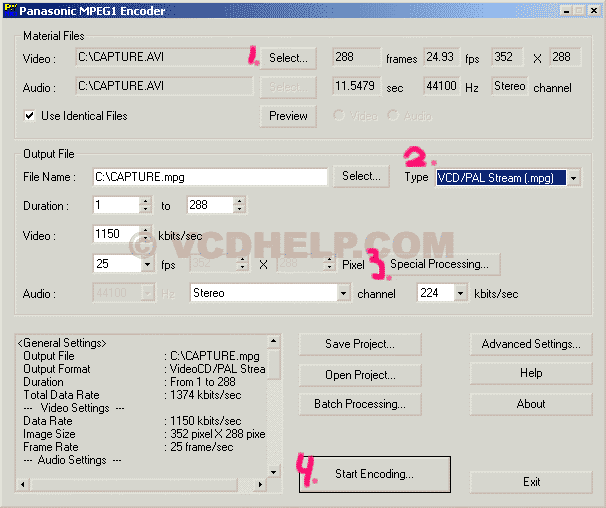
Task: Open Advanced Settings
Action: tap(531, 344)
